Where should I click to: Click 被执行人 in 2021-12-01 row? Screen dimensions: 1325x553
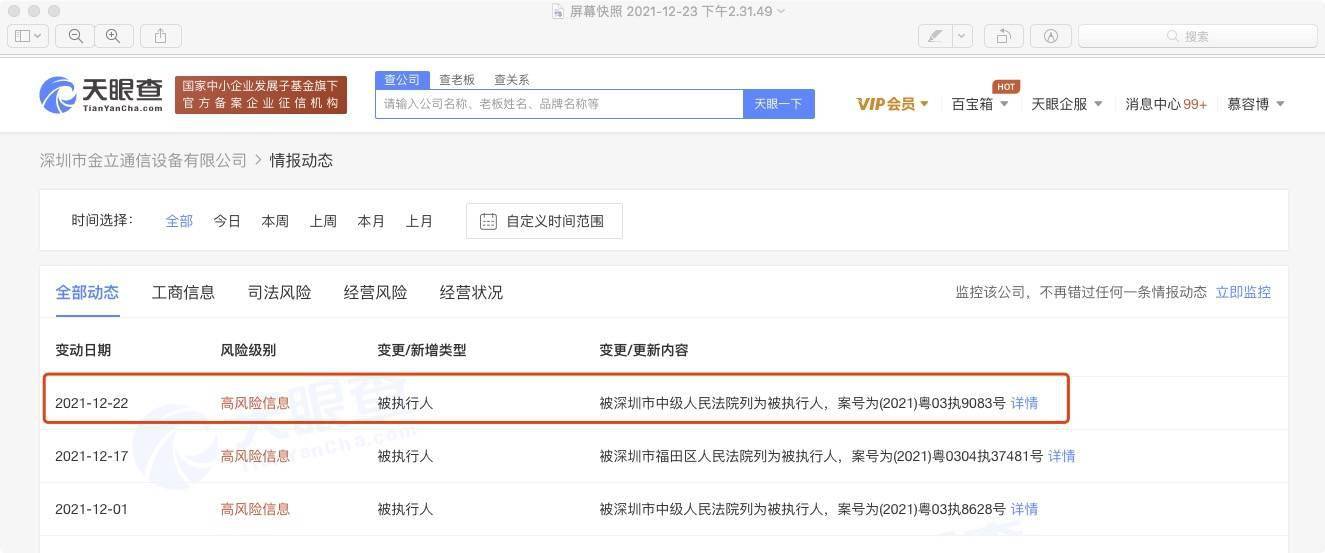coord(405,509)
